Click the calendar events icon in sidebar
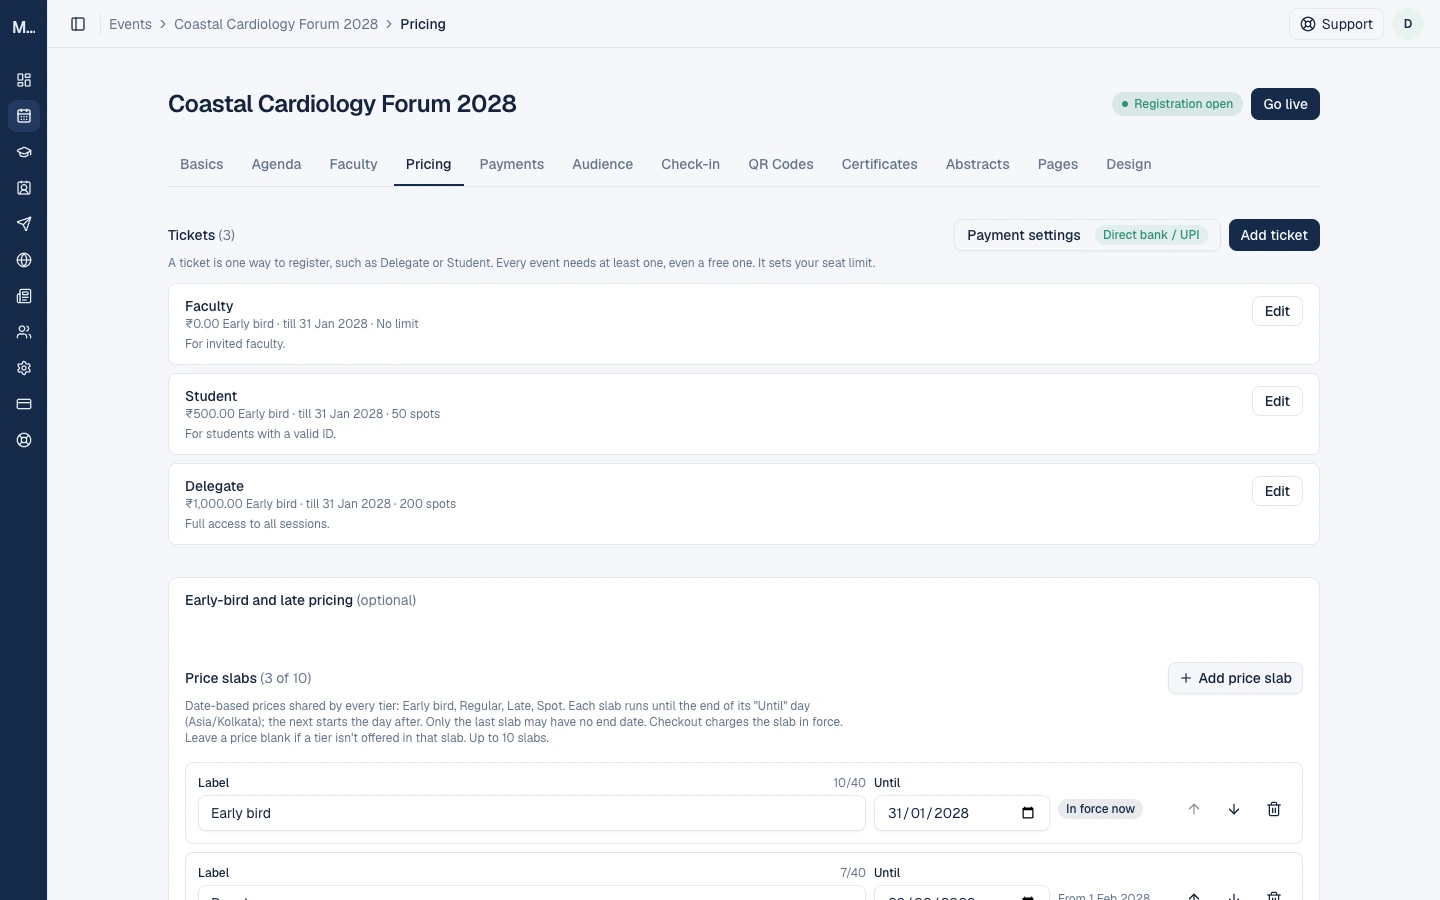The image size is (1440, 900). pos(24,116)
